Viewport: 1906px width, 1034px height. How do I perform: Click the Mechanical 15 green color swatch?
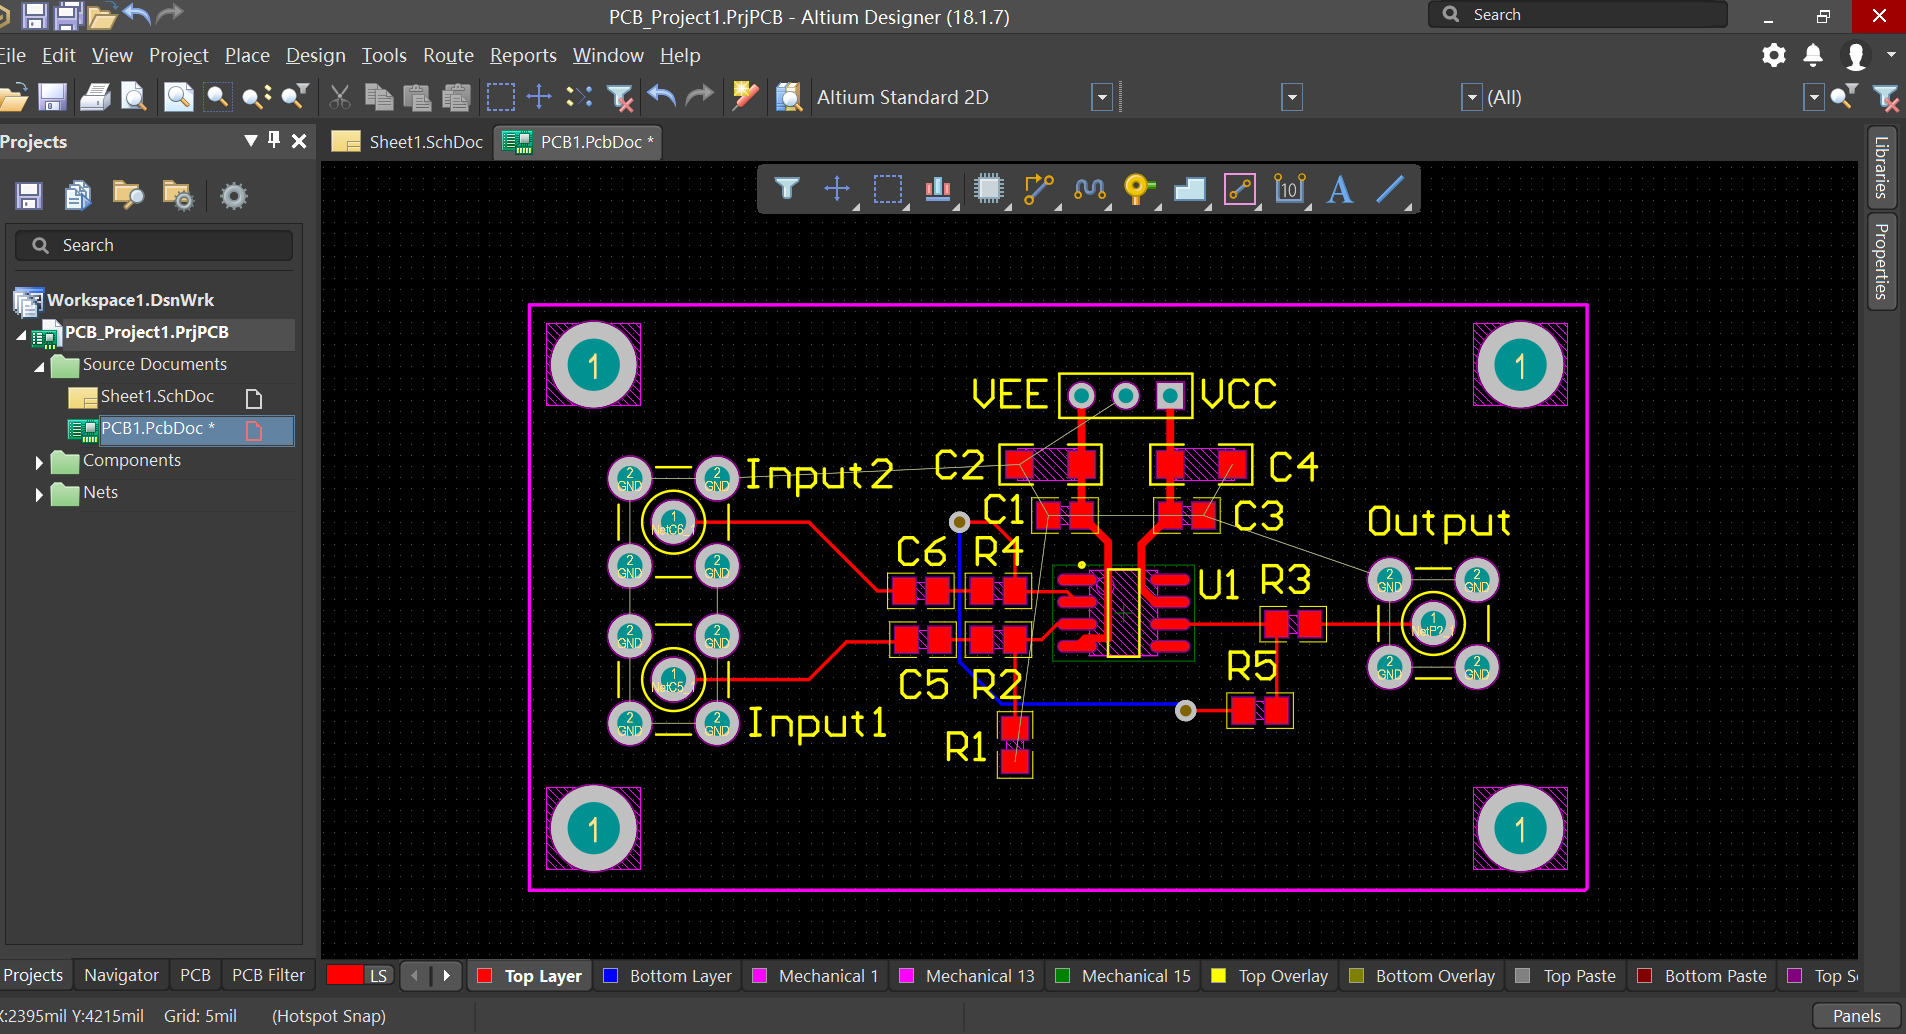(x=1063, y=976)
